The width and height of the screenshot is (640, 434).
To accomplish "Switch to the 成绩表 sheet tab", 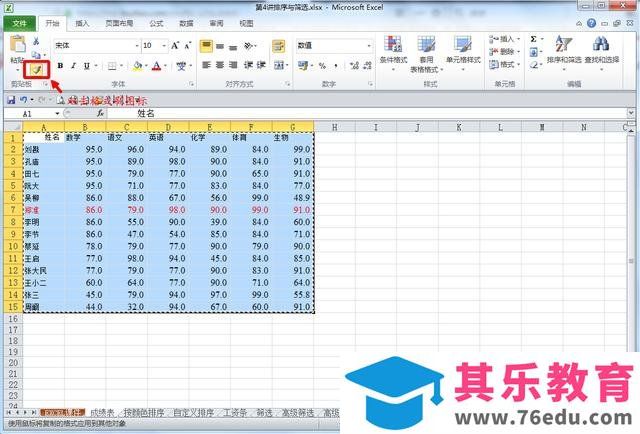I will click(x=102, y=413).
